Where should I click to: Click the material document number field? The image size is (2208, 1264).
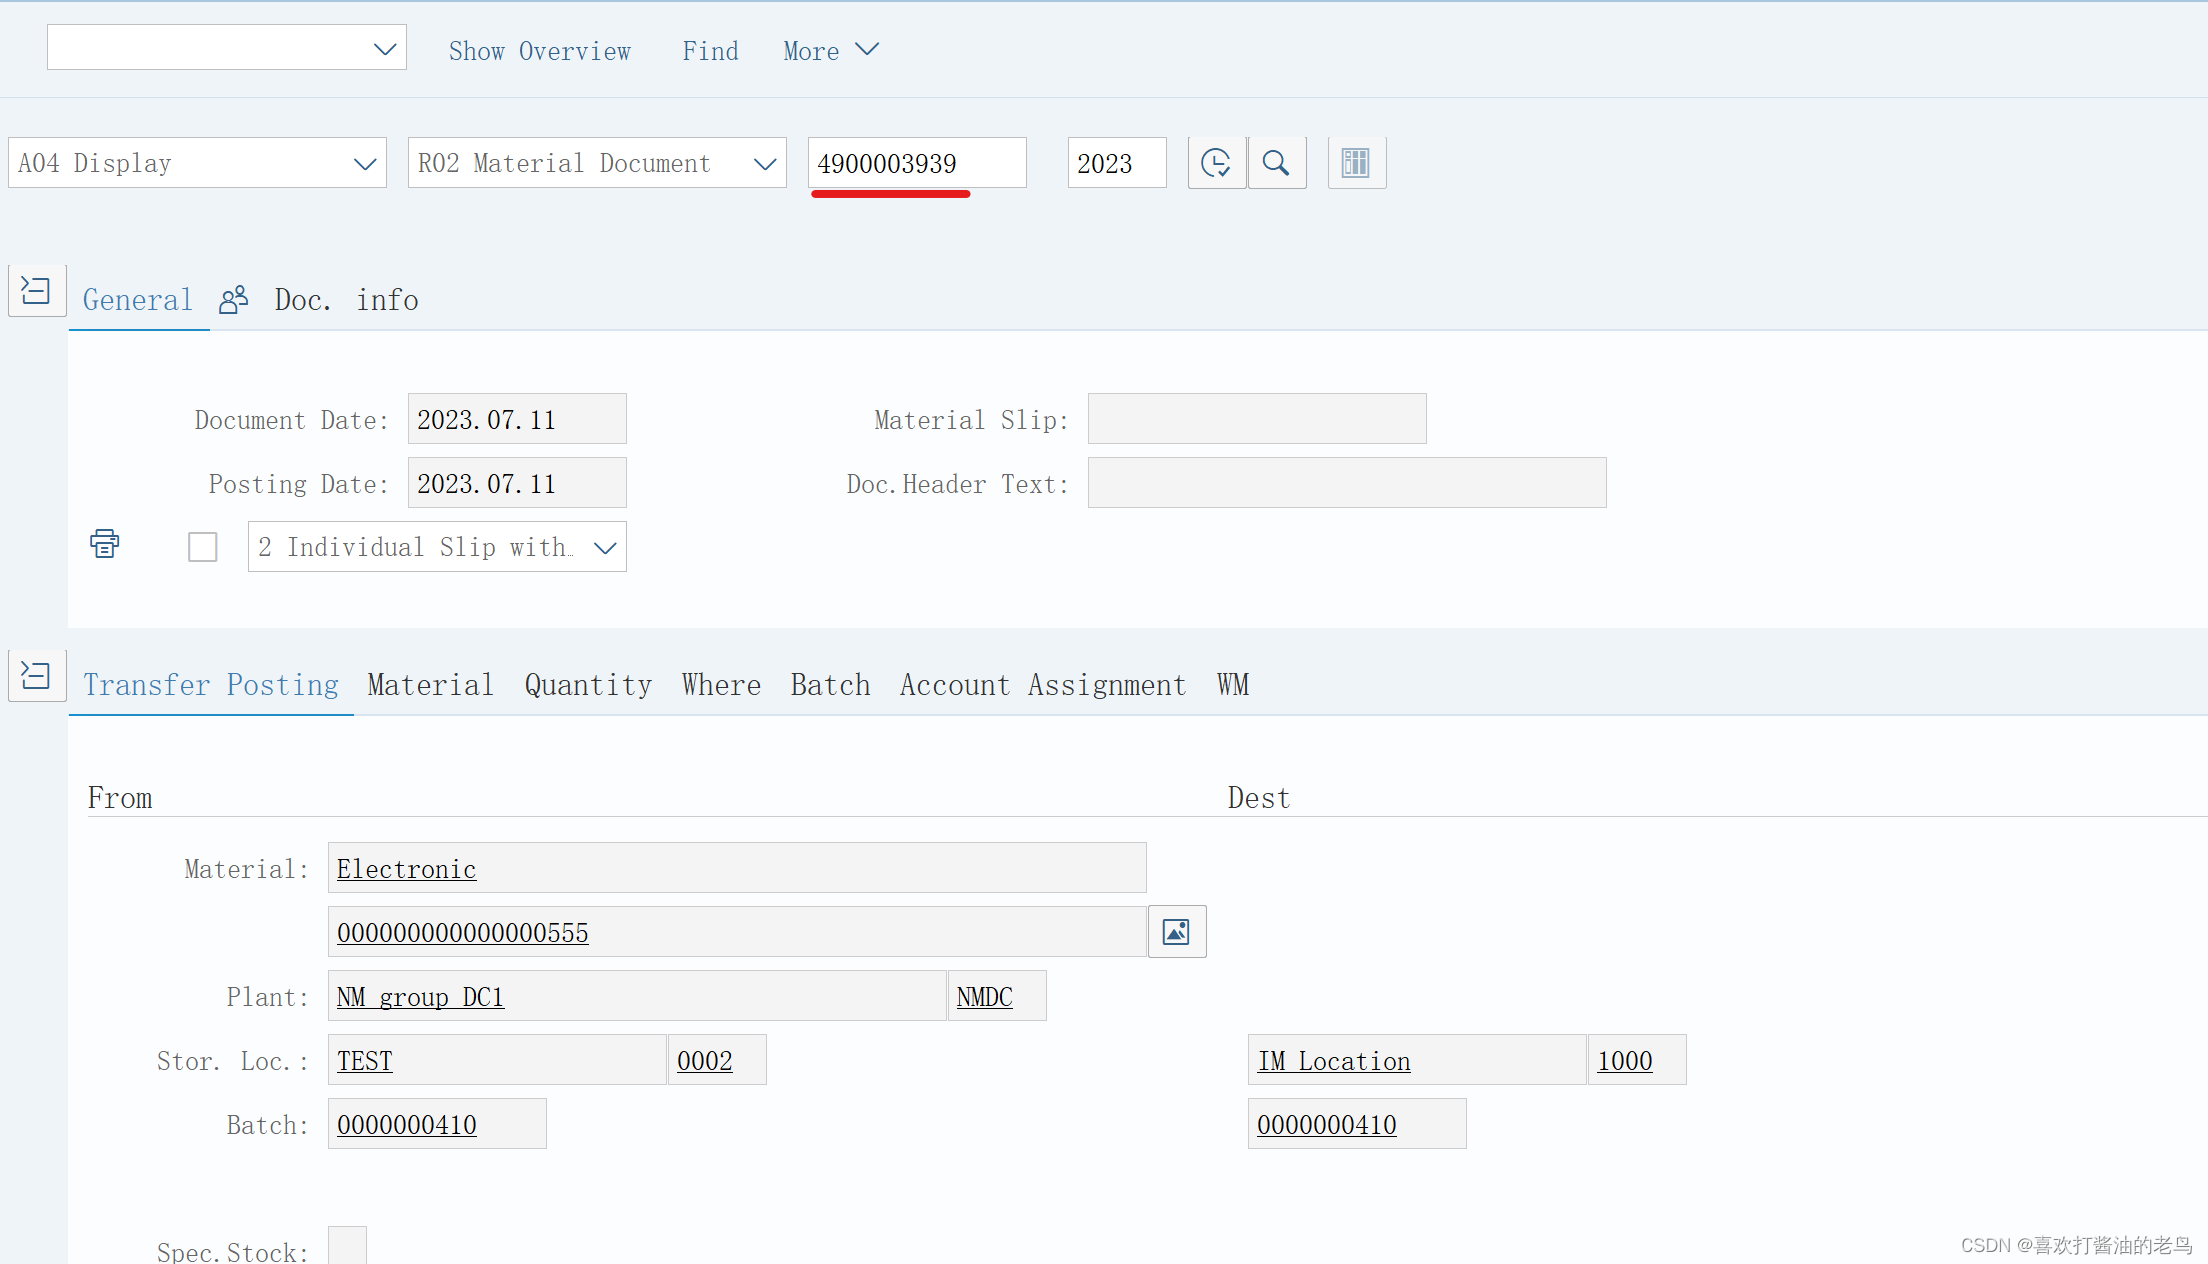click(x=916, y=162)
